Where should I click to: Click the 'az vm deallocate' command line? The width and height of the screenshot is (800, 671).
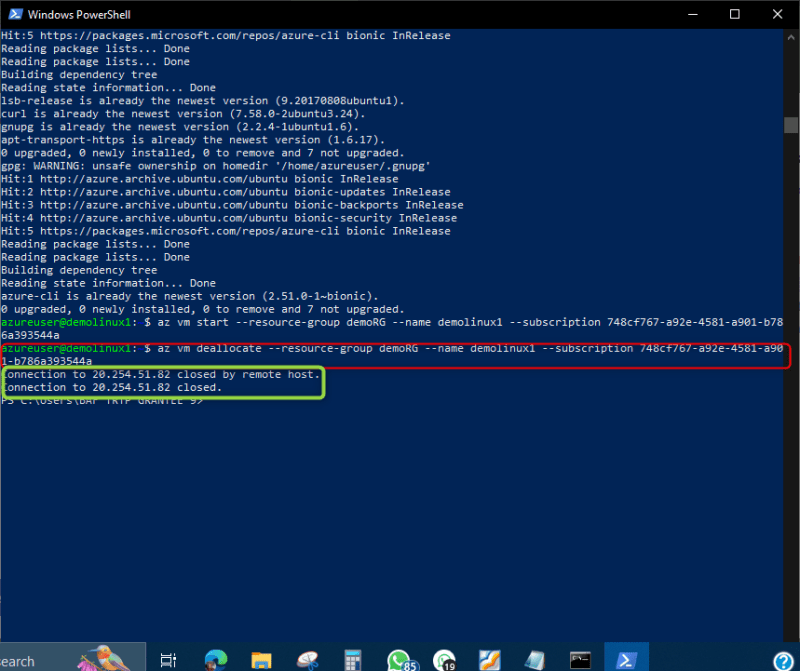point(392,355)
